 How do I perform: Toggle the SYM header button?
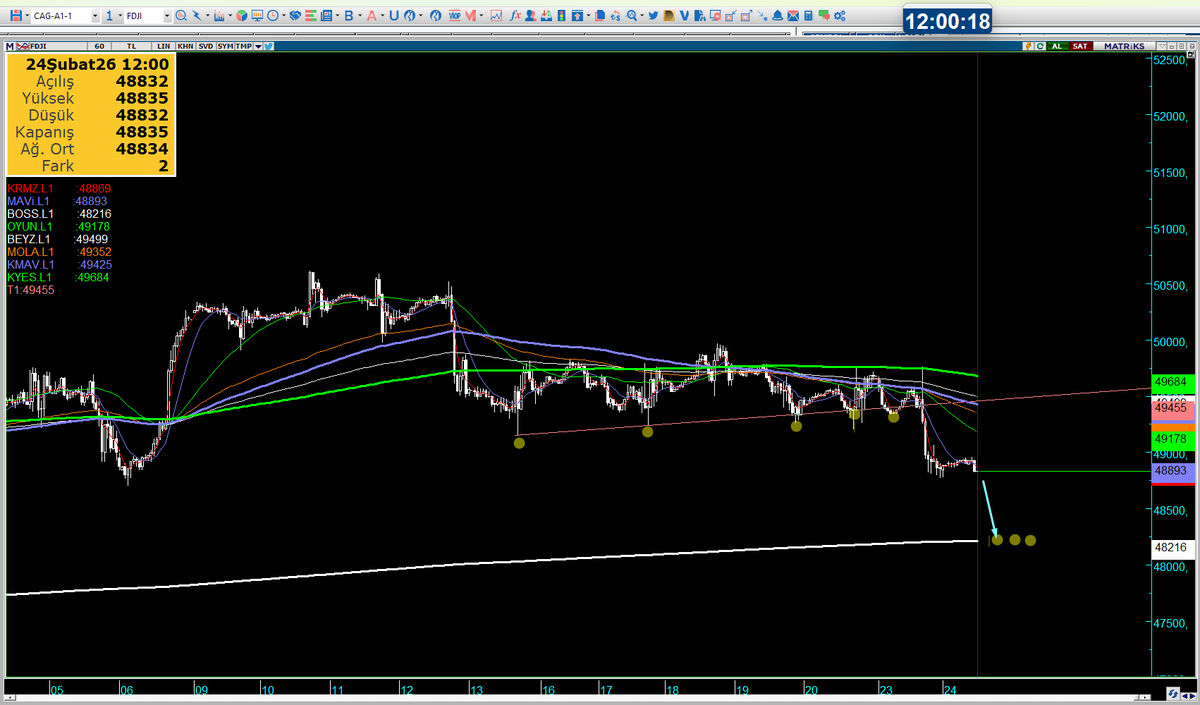(225, 46)
